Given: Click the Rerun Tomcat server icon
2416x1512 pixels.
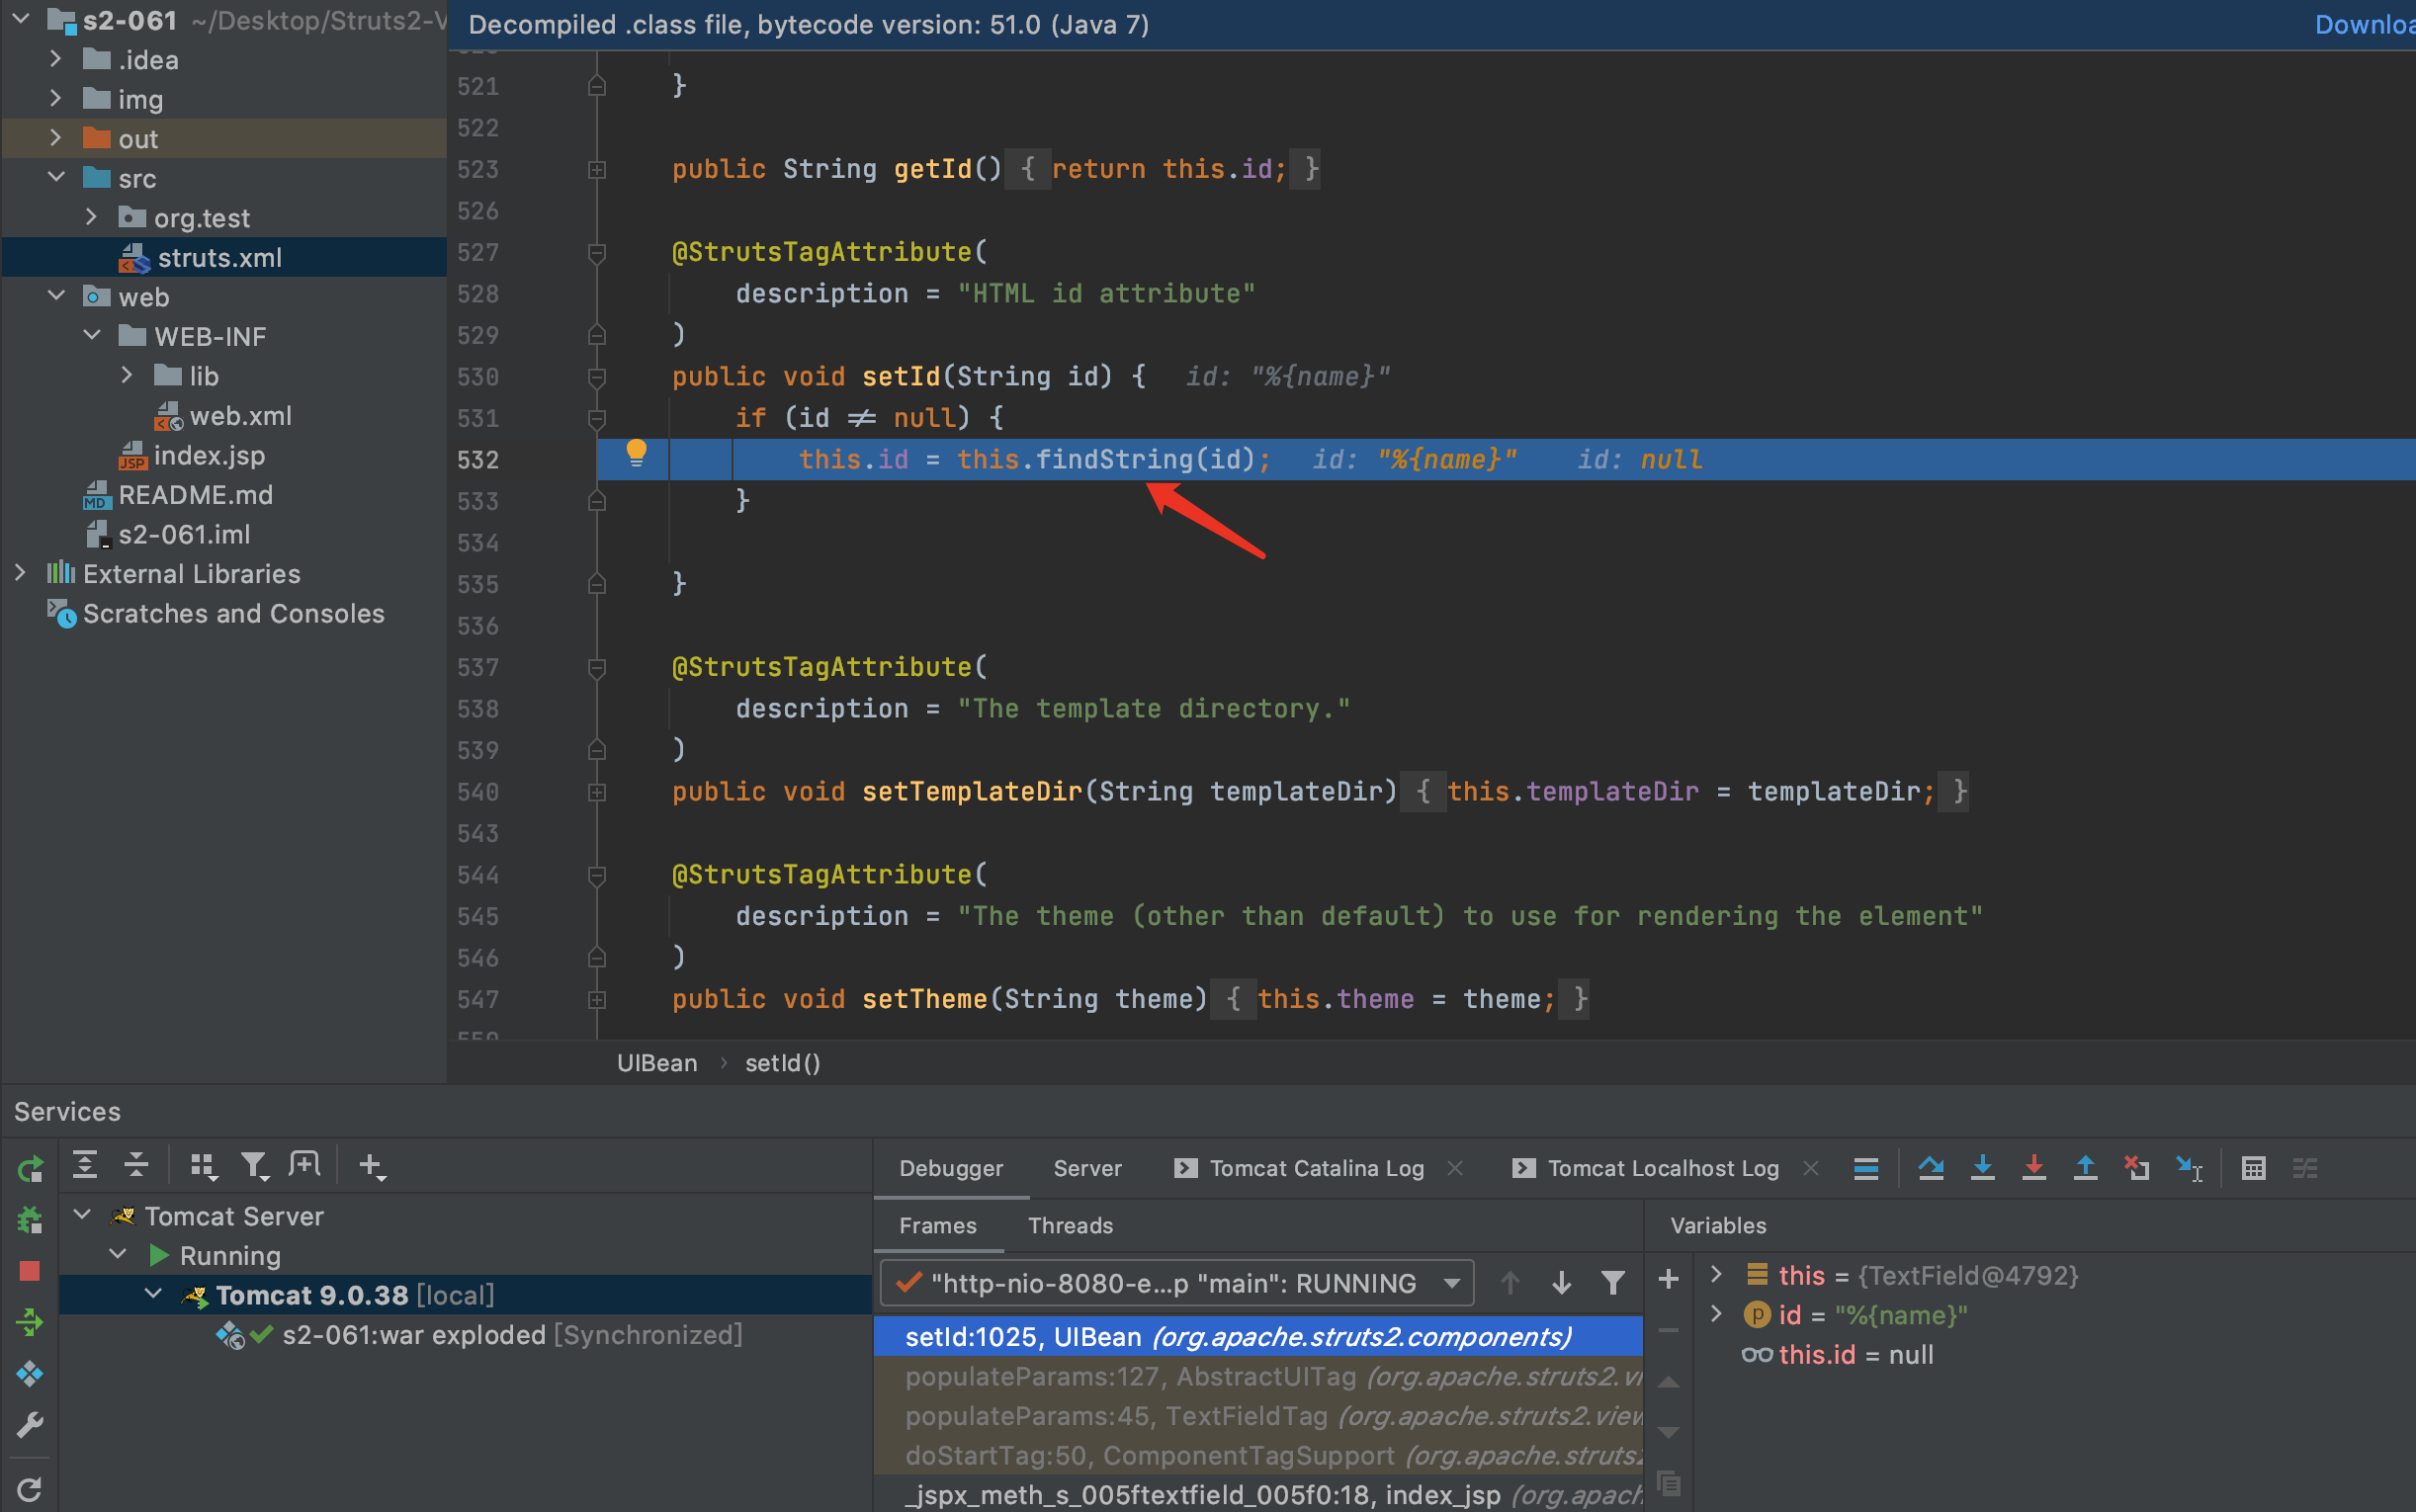Looking at the screenshot, I should 30,1168.
